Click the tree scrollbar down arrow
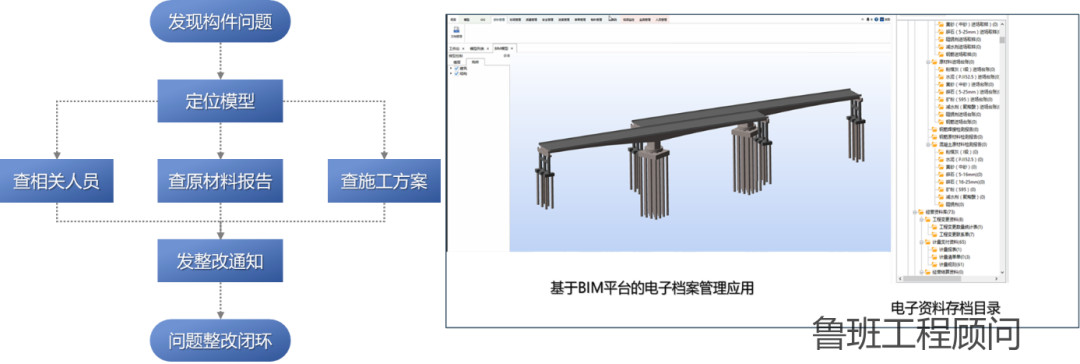1080x364 pixels. [x=1002, y=272]
